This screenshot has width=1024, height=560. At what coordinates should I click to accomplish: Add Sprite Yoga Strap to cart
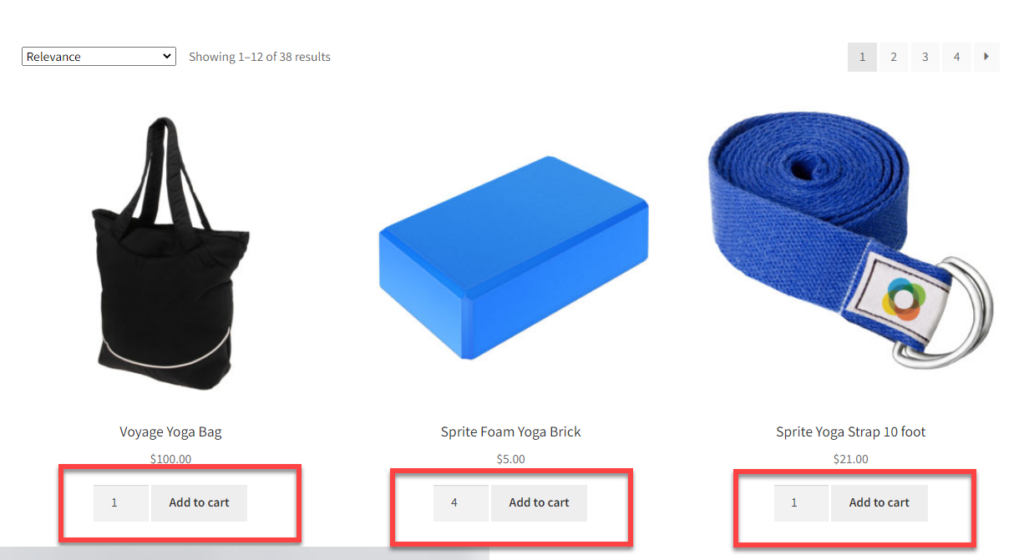(879, 503)
